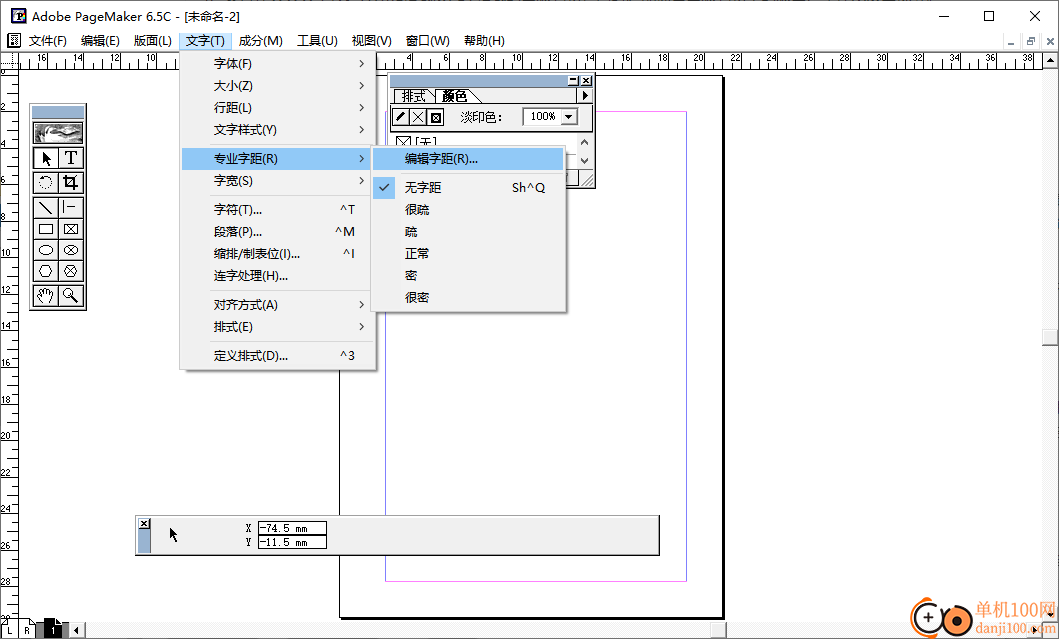
Task: Collapse the Colors palette with its minimize button
Action: pyautogui.click(x=573, y=81)
